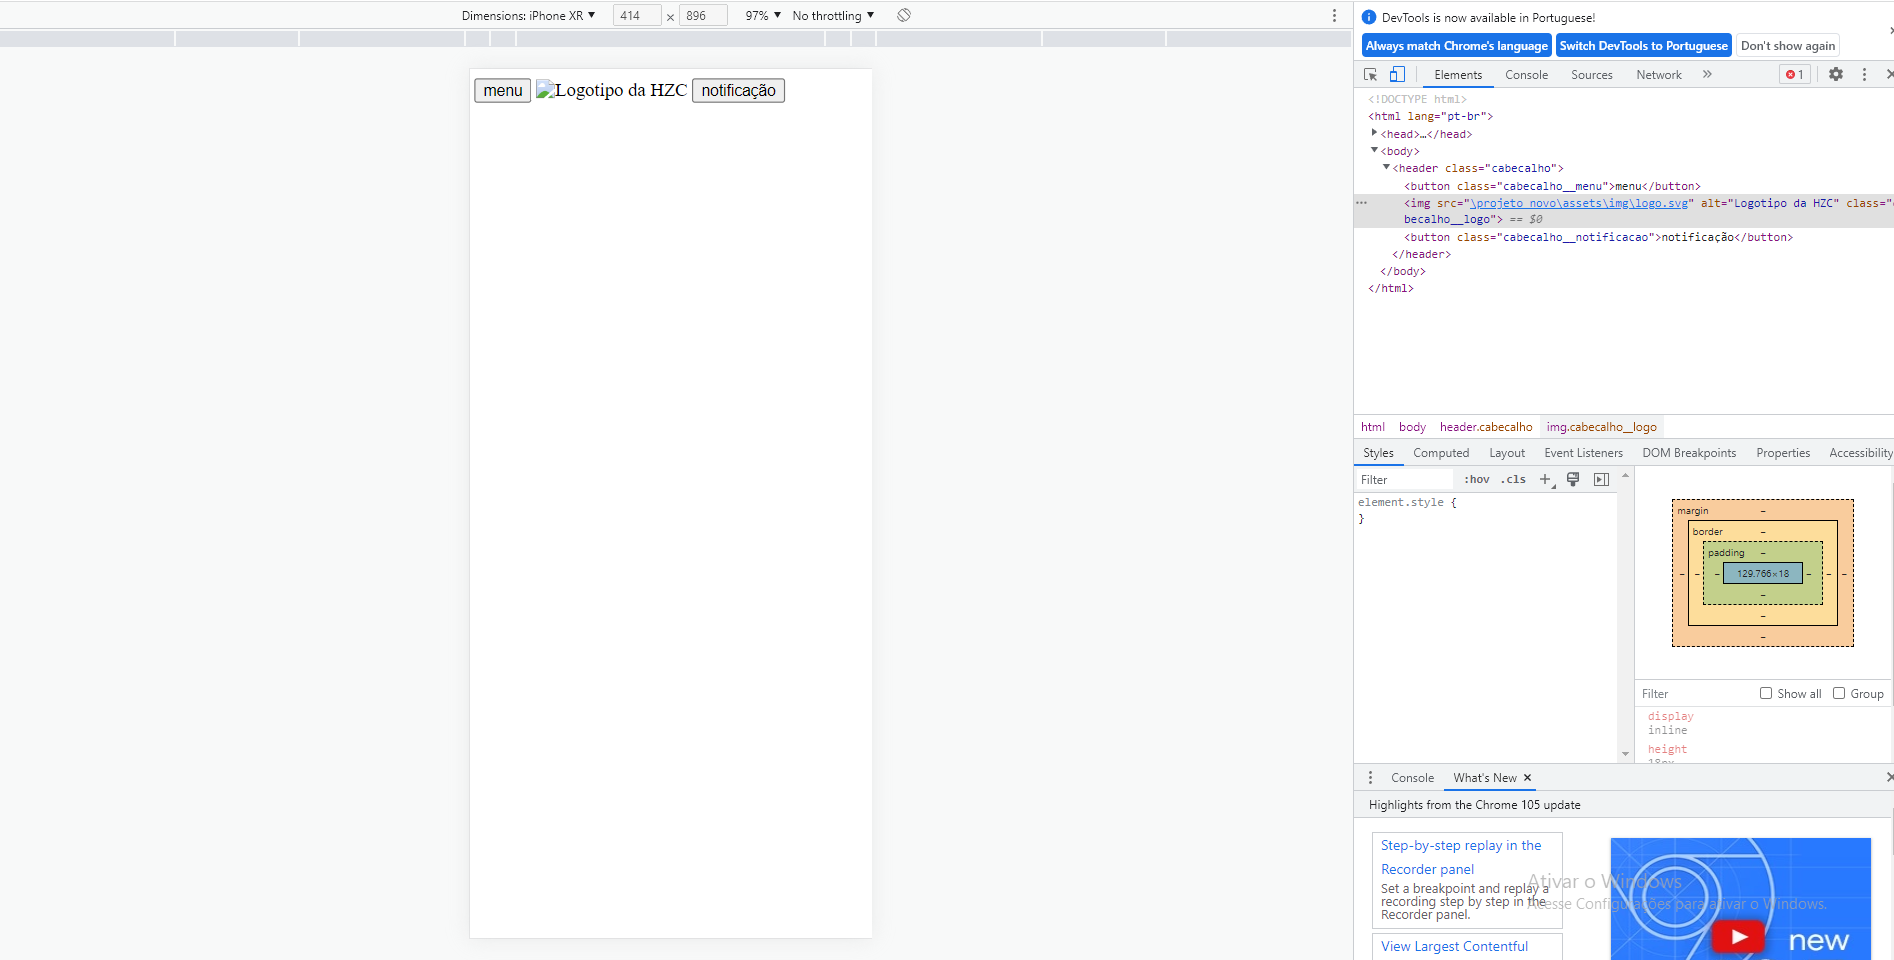Select the body breadcrumb
Viewport: 1894px width, 960px height.
1412,427
